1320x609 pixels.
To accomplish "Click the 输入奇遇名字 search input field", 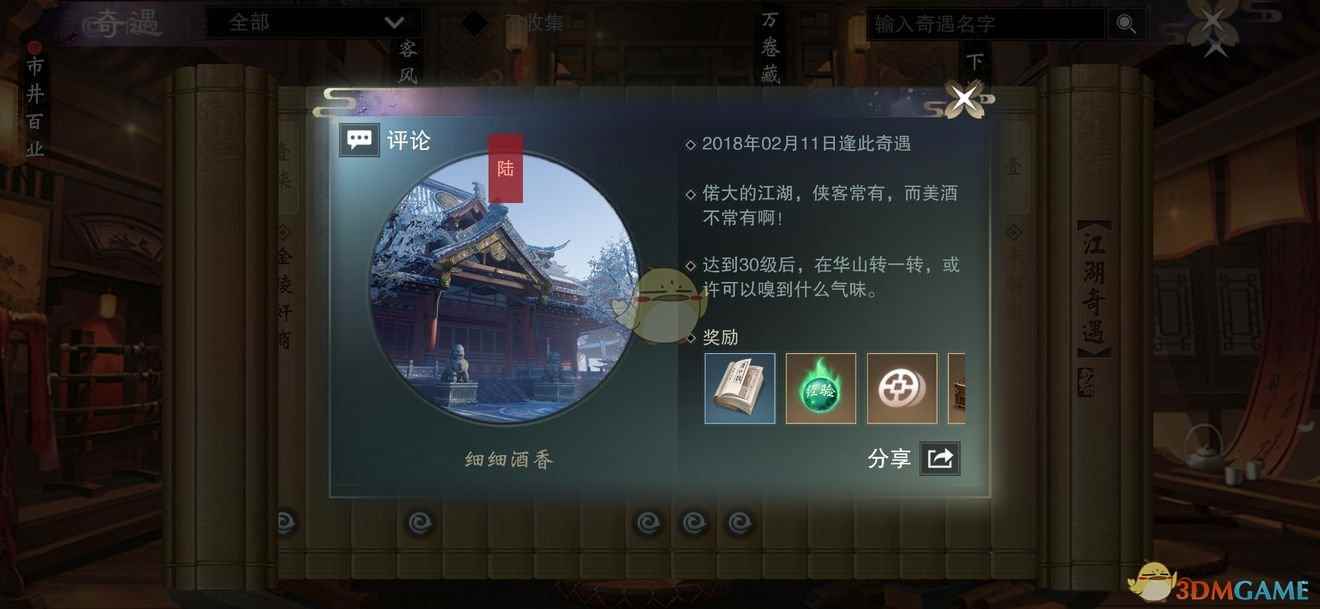I will click(985, 24).
